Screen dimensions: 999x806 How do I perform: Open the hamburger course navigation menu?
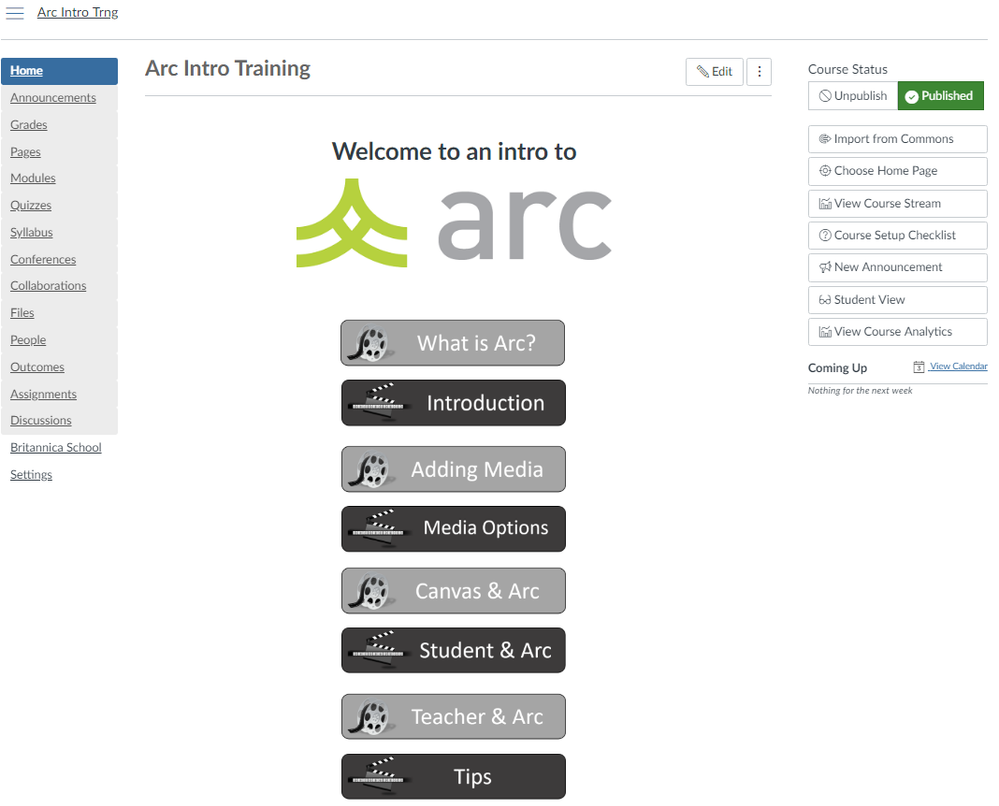[15, 13]
